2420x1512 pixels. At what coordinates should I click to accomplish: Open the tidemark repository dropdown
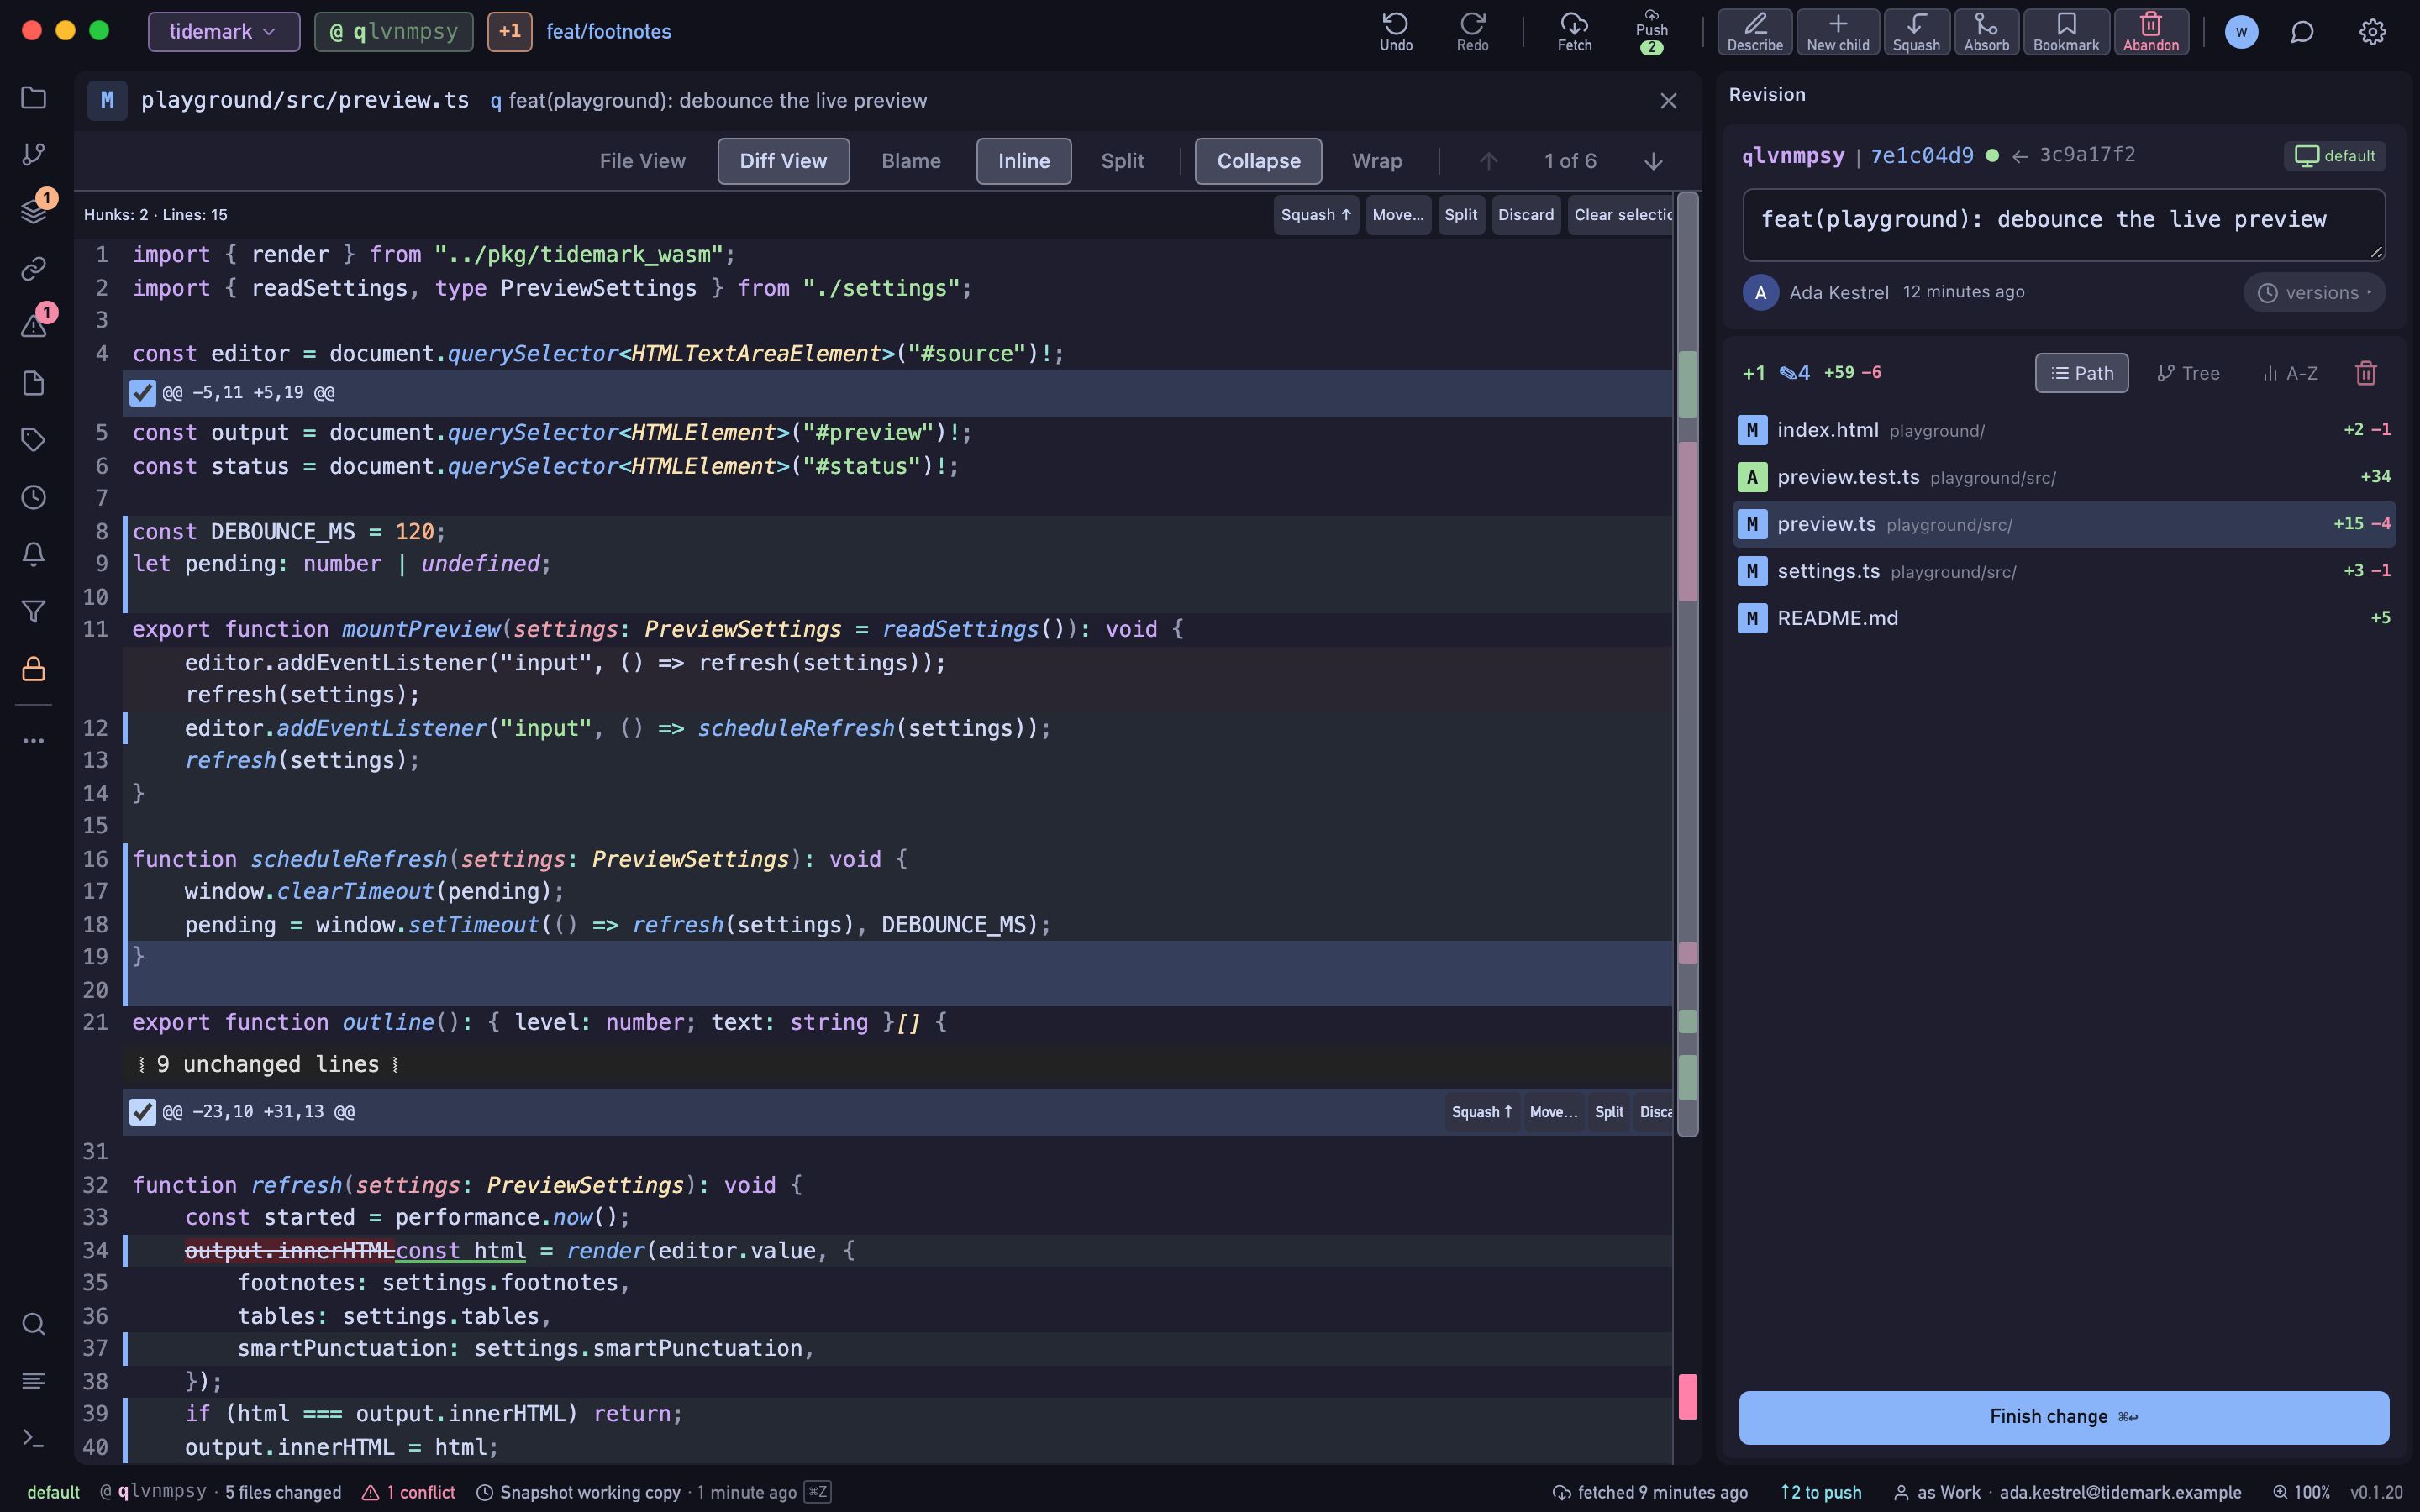(223, 32)
